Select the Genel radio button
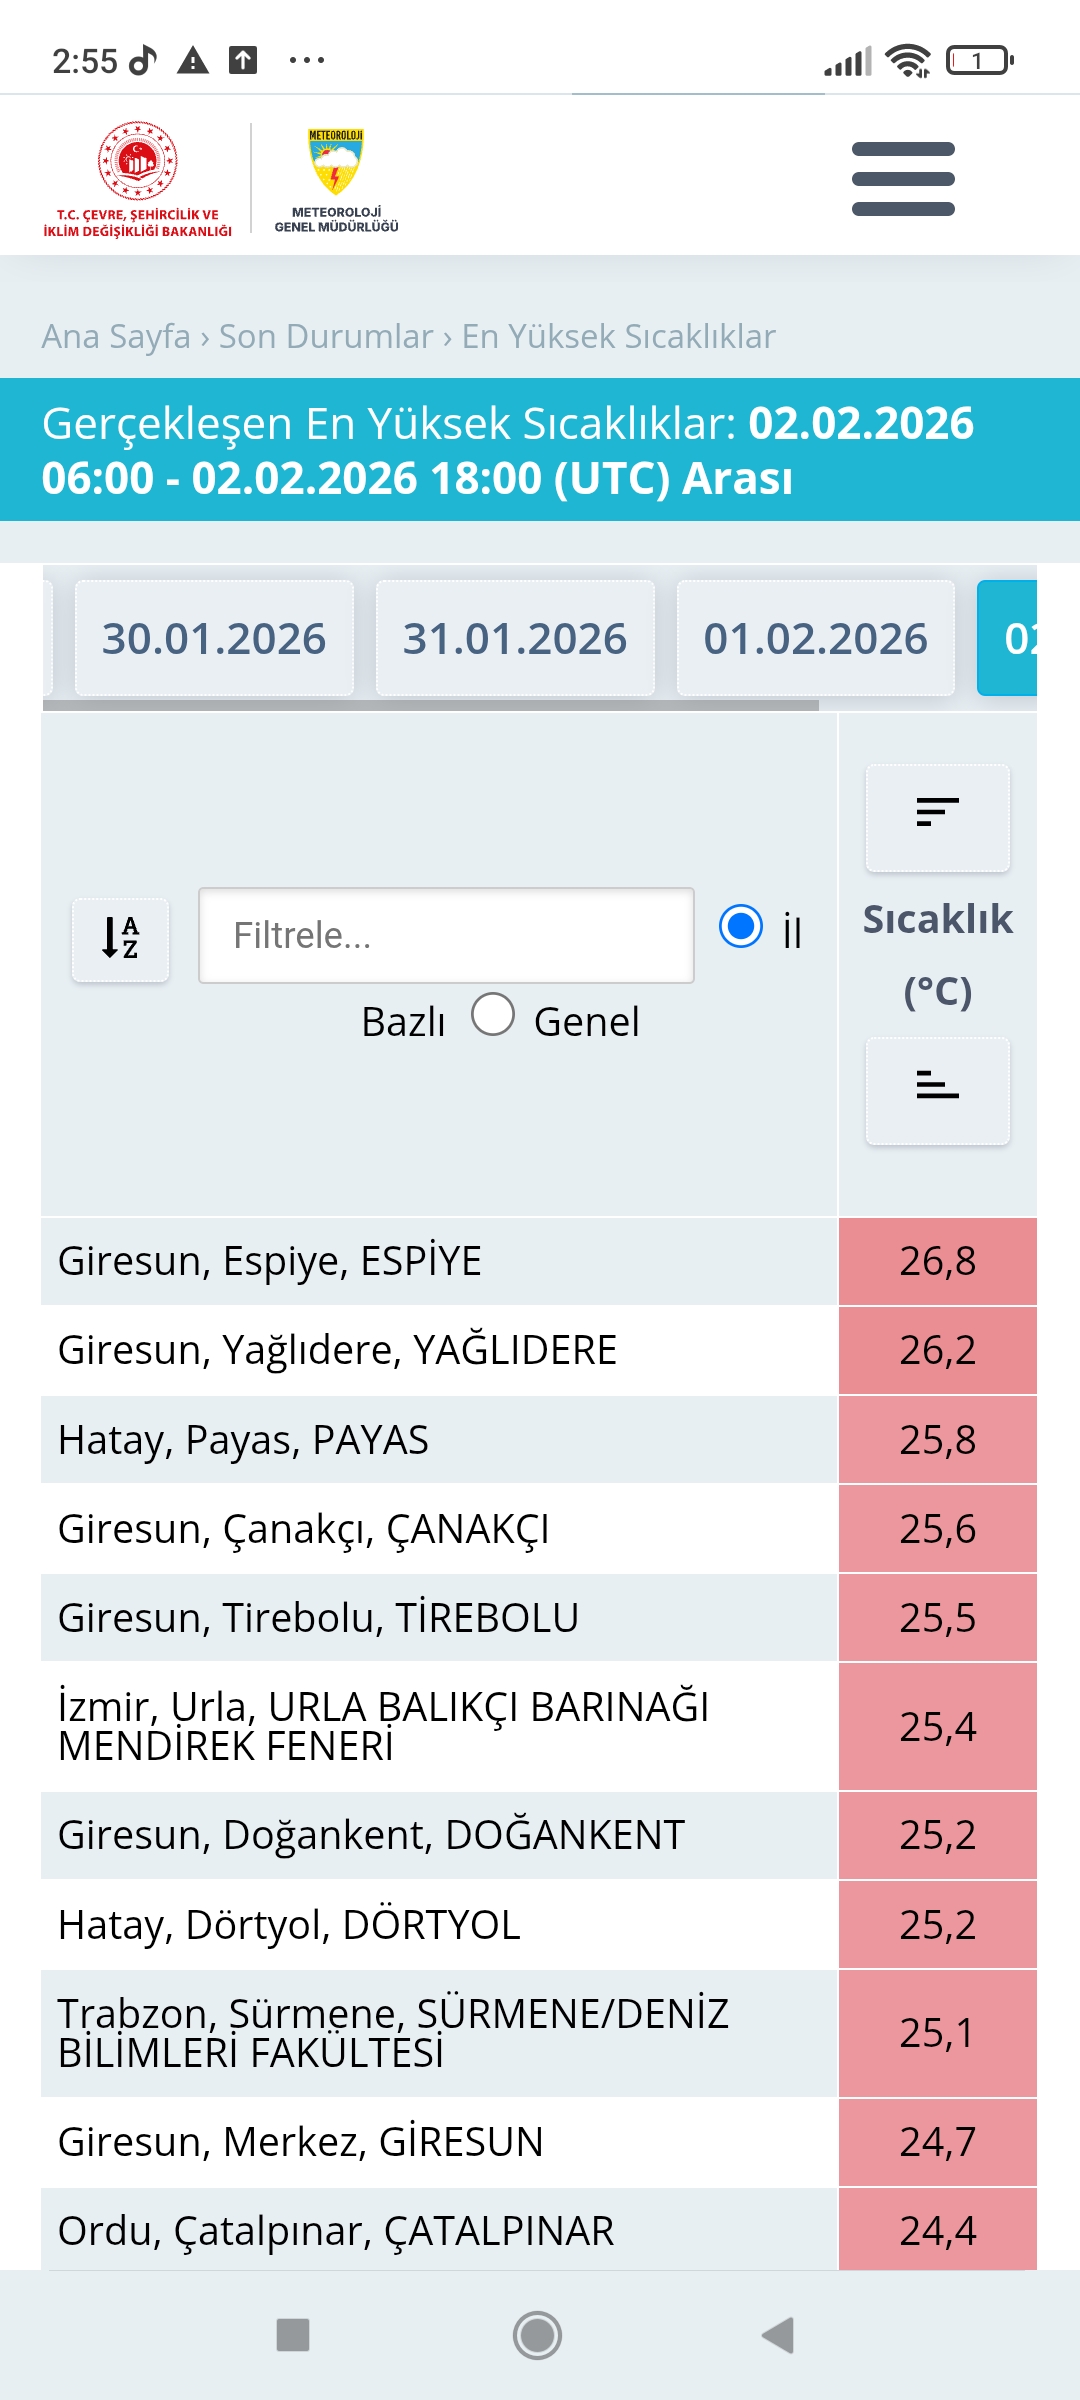 coord(493,1014)
